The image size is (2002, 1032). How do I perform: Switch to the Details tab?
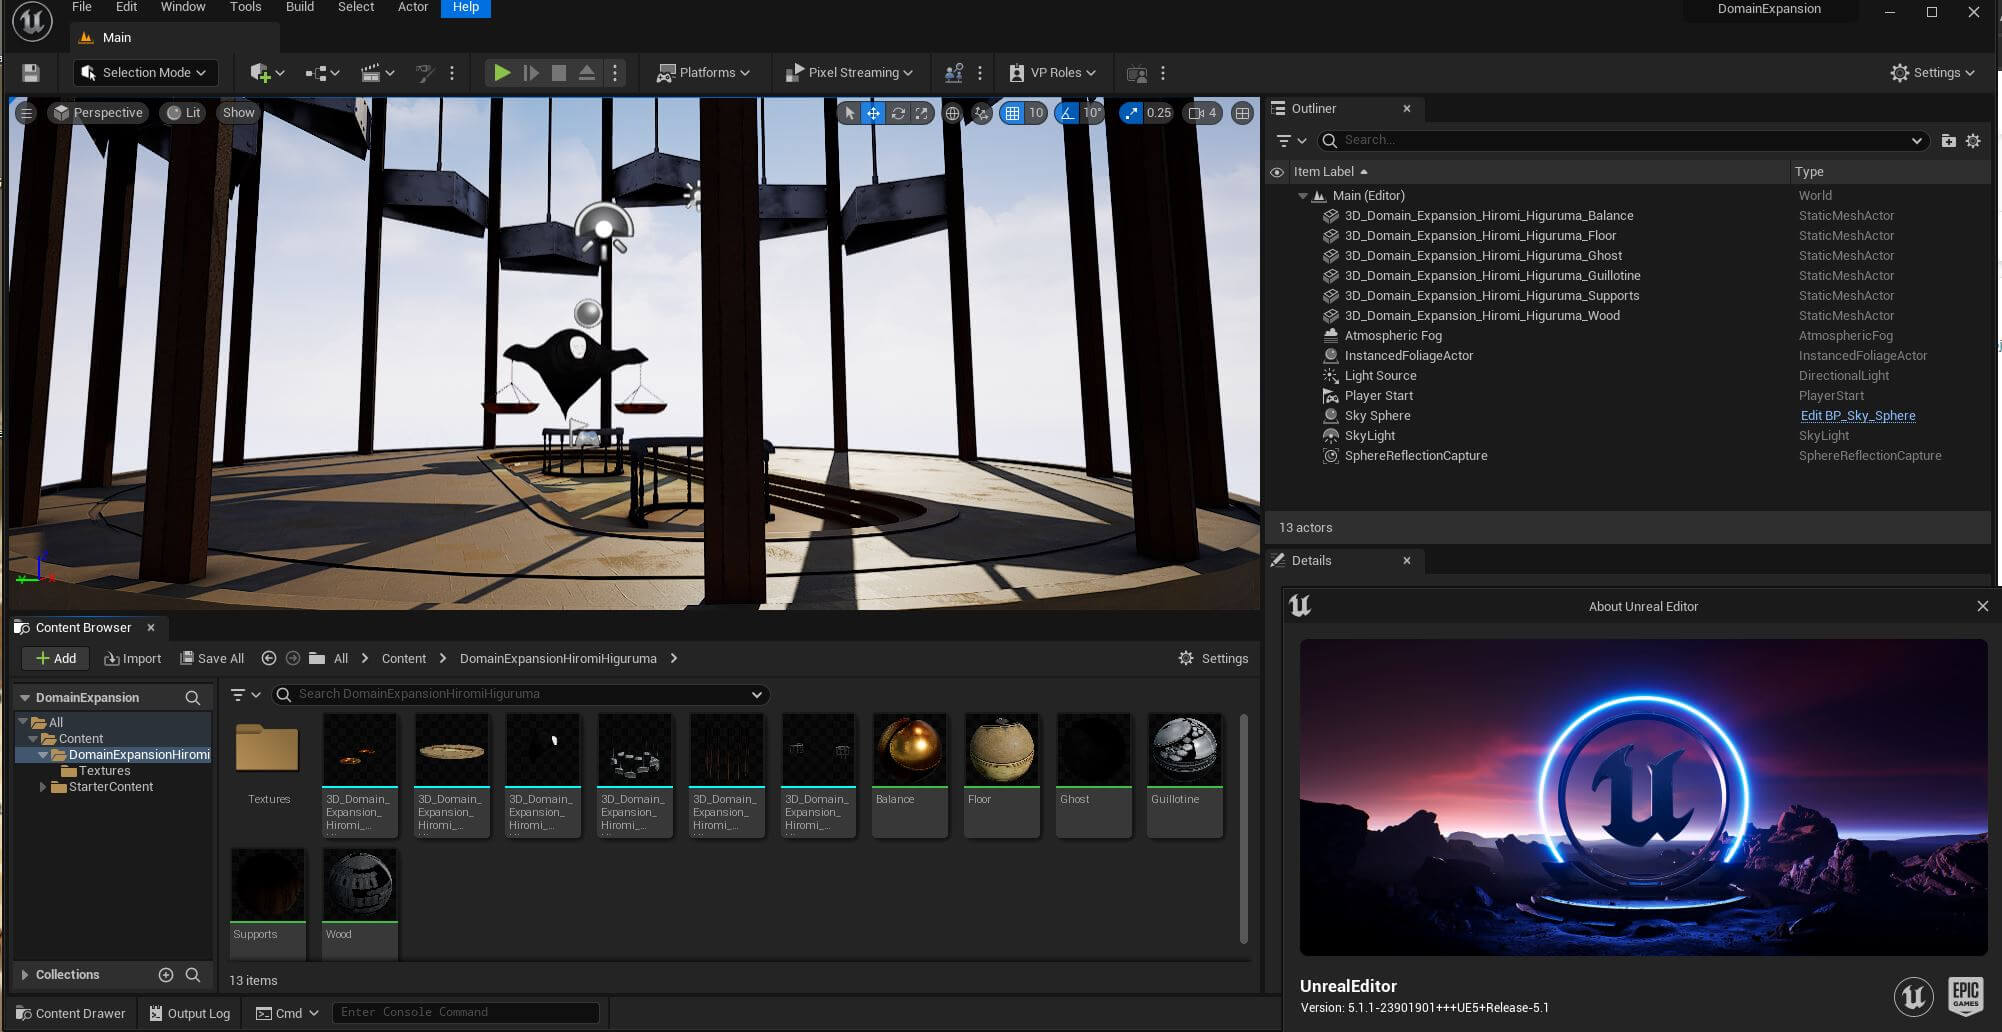tap(1311, 561)
